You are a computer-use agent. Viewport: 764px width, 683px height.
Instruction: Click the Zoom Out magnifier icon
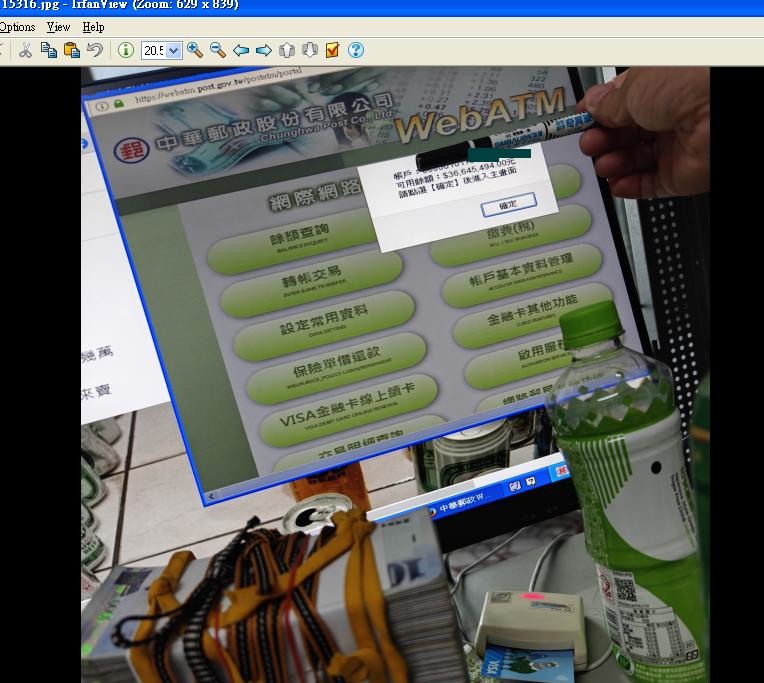[x=218, y=50]
